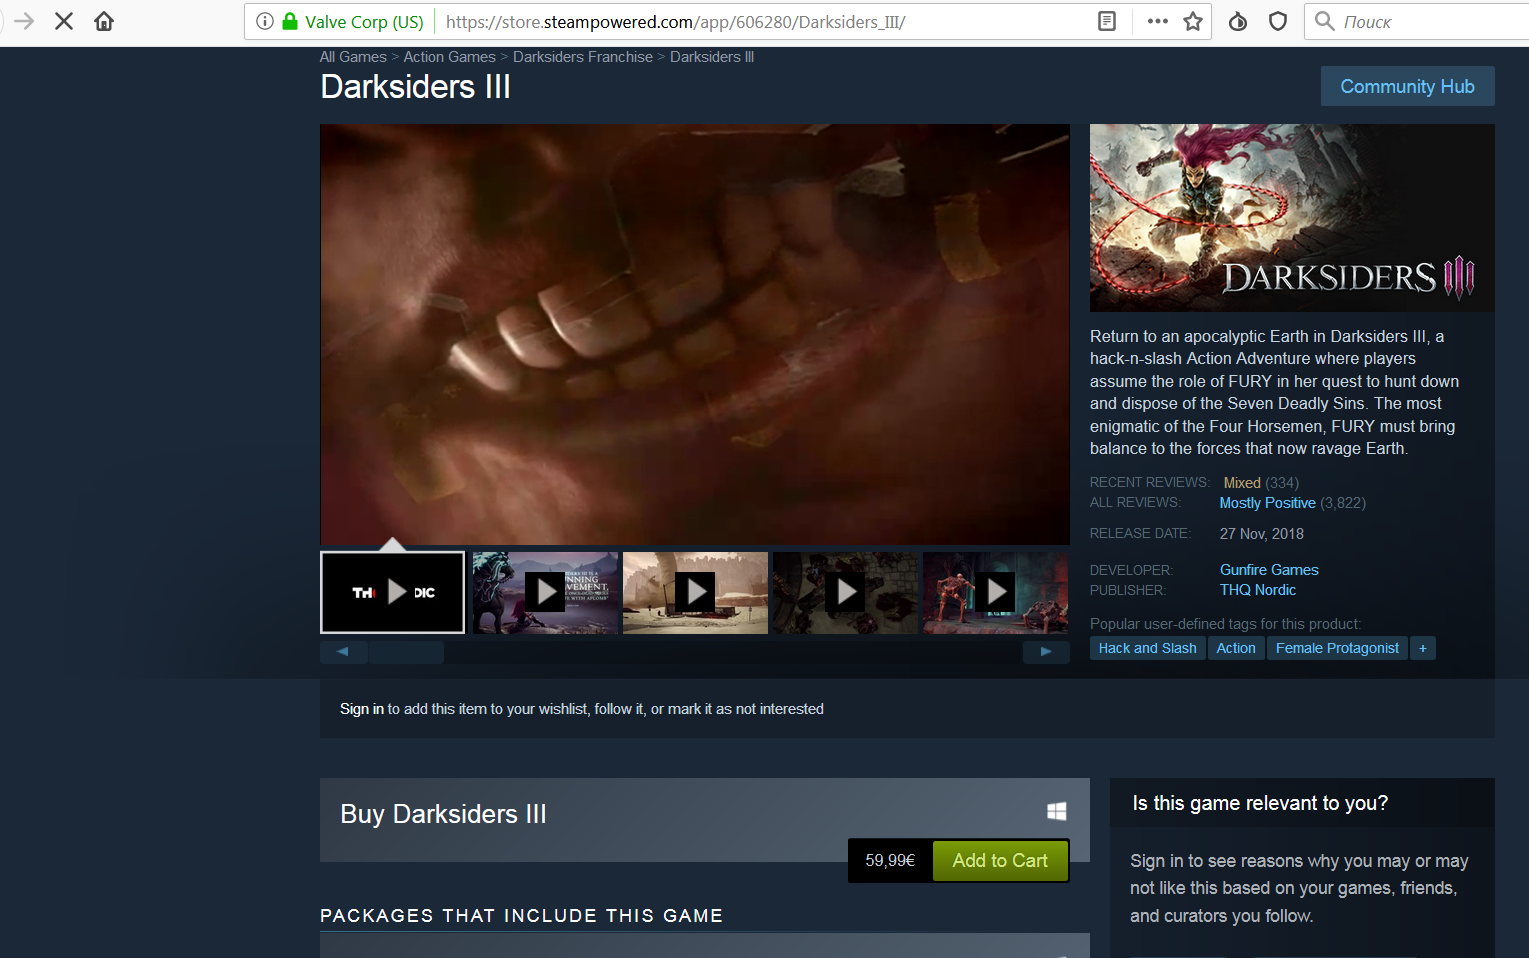The height and width of the screenshot is (958, 1529).
Task: Select the Female Protagonist tag
Action: (x=1337, y=648)
